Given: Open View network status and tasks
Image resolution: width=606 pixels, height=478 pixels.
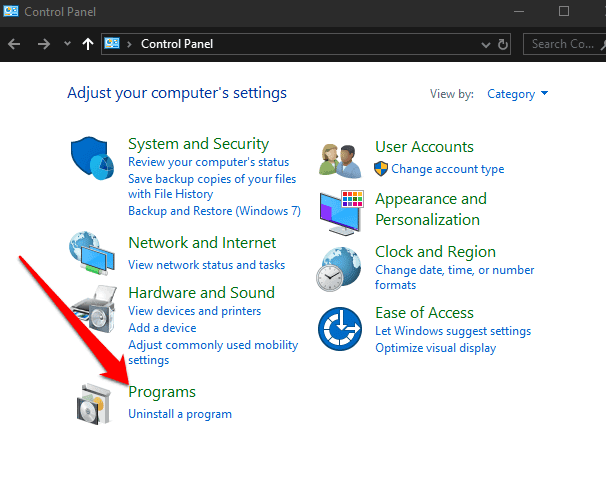Looking at the screenshot, I should (x=206, y=265).
